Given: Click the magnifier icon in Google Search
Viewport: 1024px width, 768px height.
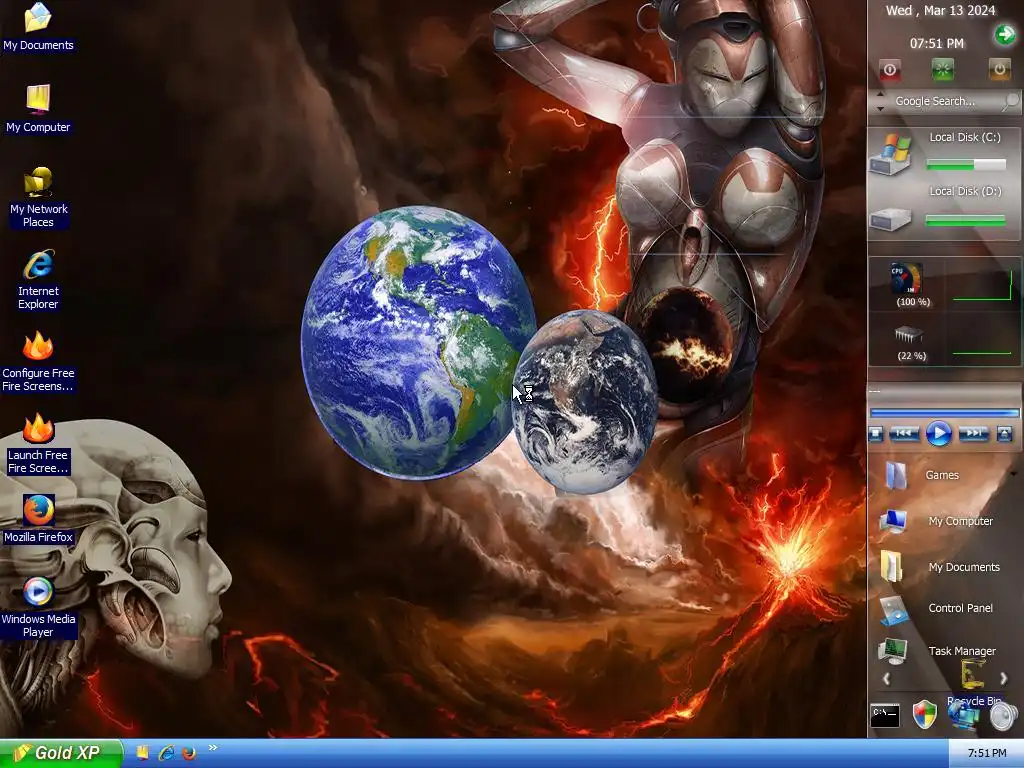Looking at the screenshot, I should tap(1010, 101).
